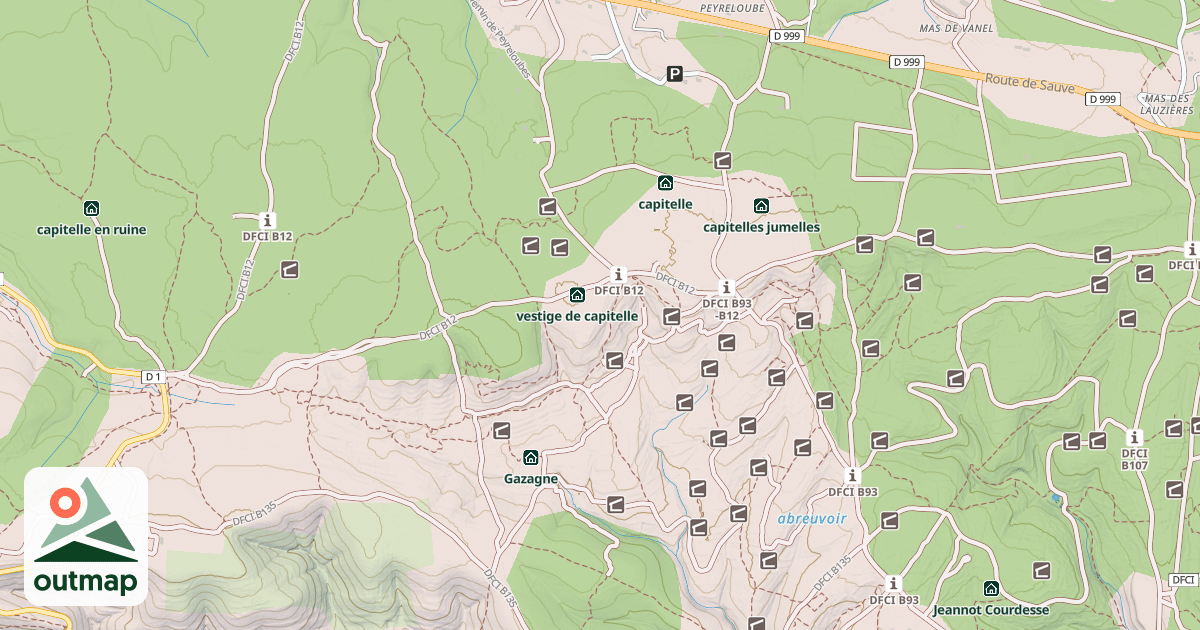Select the 'Gazagne' place name
1200x630 pixels.
[x=531, y=479]
